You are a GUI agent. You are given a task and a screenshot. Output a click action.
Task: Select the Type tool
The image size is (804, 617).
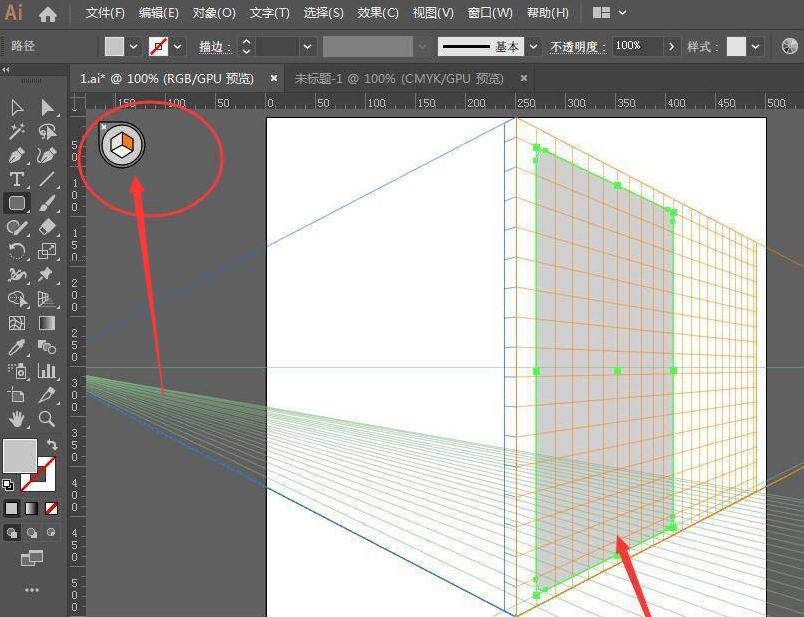pos(17,179)
